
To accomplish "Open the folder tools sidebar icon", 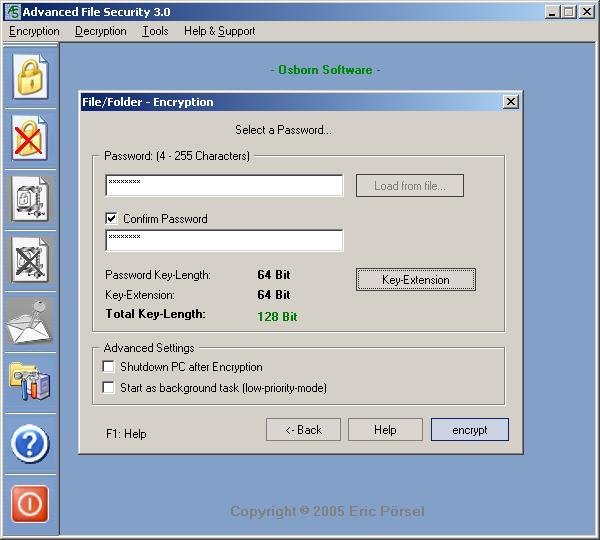I will [30, 382].
